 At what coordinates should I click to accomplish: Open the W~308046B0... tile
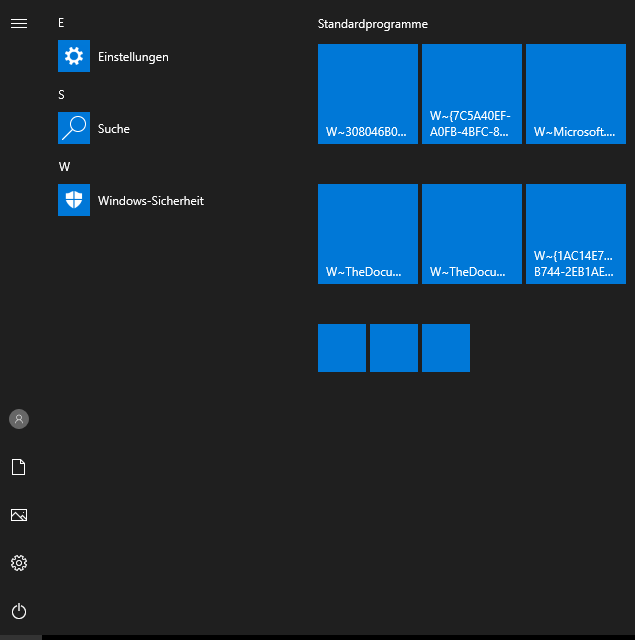point(368,94)
